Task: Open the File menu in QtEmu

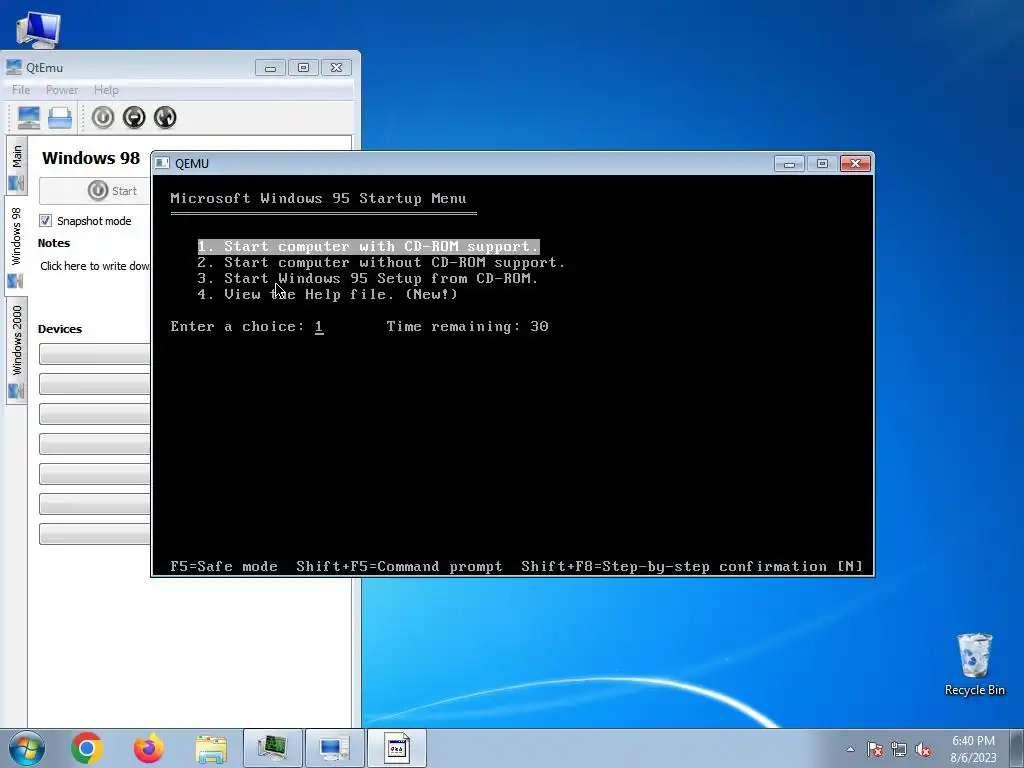Action: pyautogui.click(x=21, y=90)
